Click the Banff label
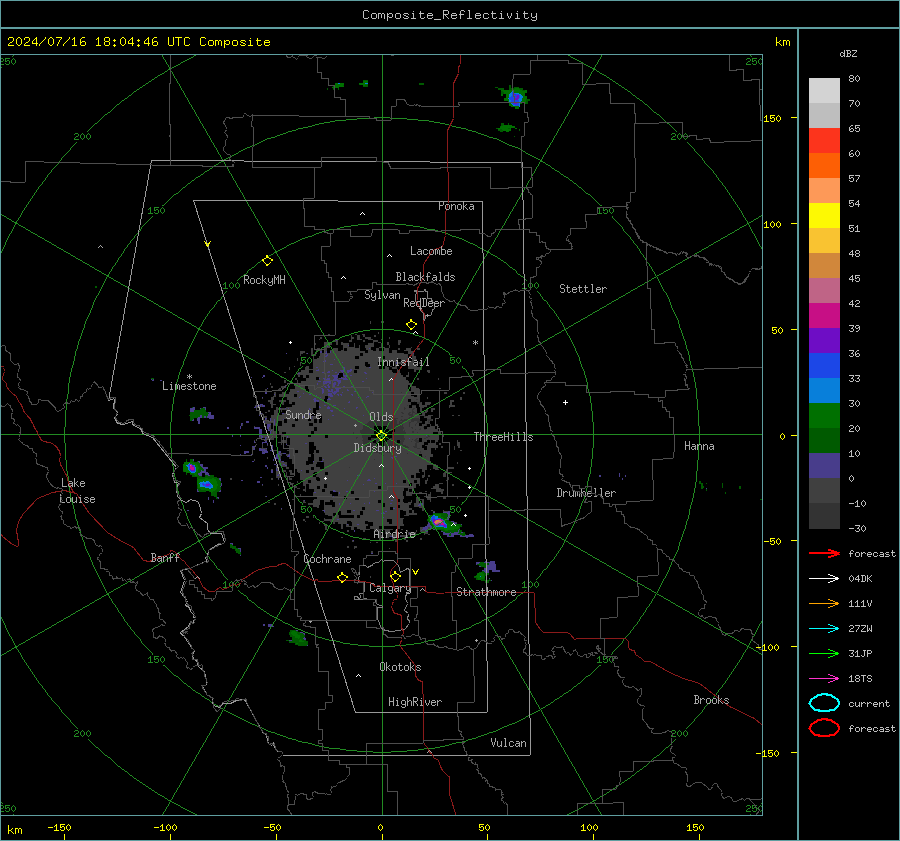The image size is (900, 841). [165, 557]
